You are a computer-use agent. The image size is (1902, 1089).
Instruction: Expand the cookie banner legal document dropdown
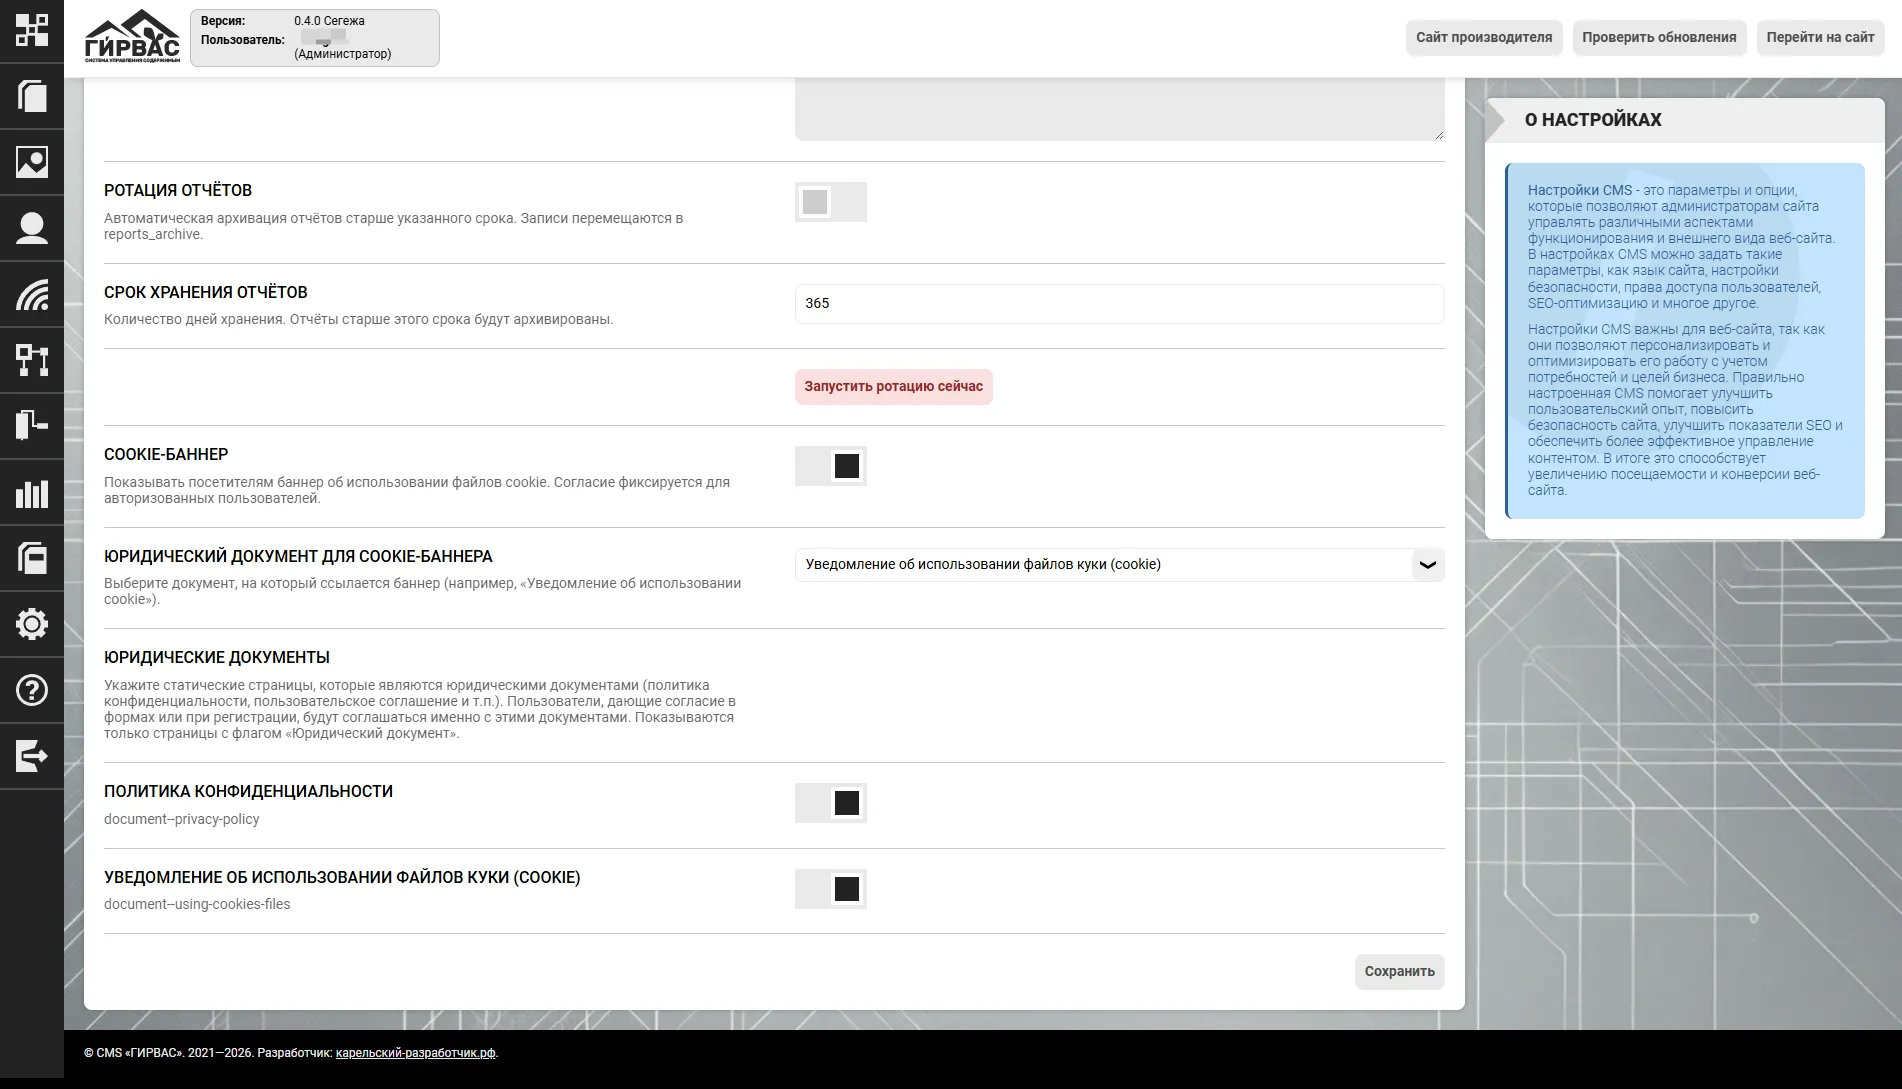click(x=1119, y=565)
